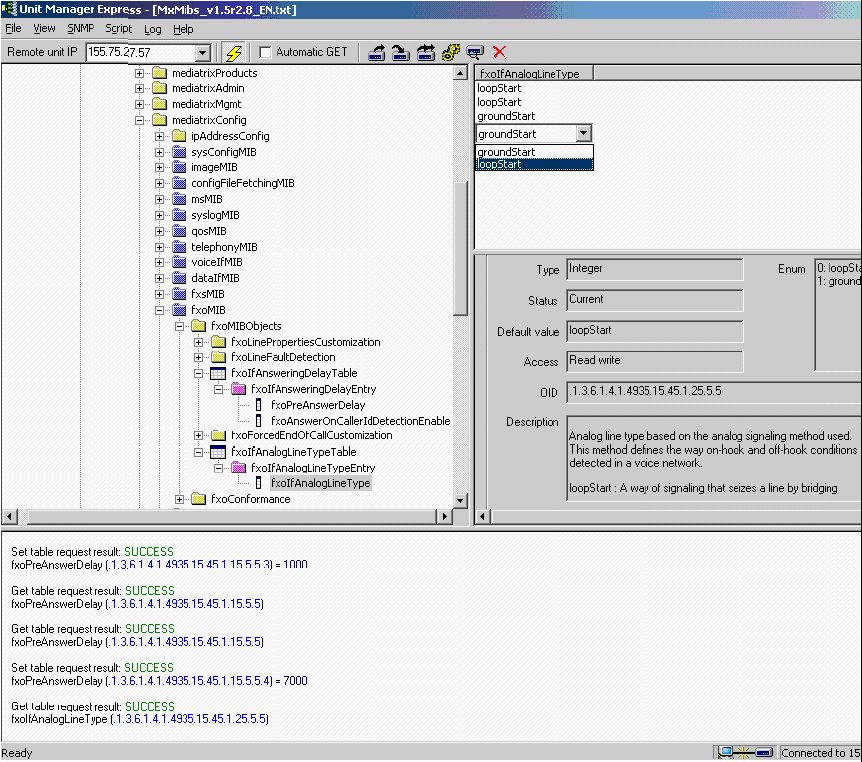The height and width of the screenshot is (762, 862).
Task: Open the Help menu
Action: pos(183,29)
